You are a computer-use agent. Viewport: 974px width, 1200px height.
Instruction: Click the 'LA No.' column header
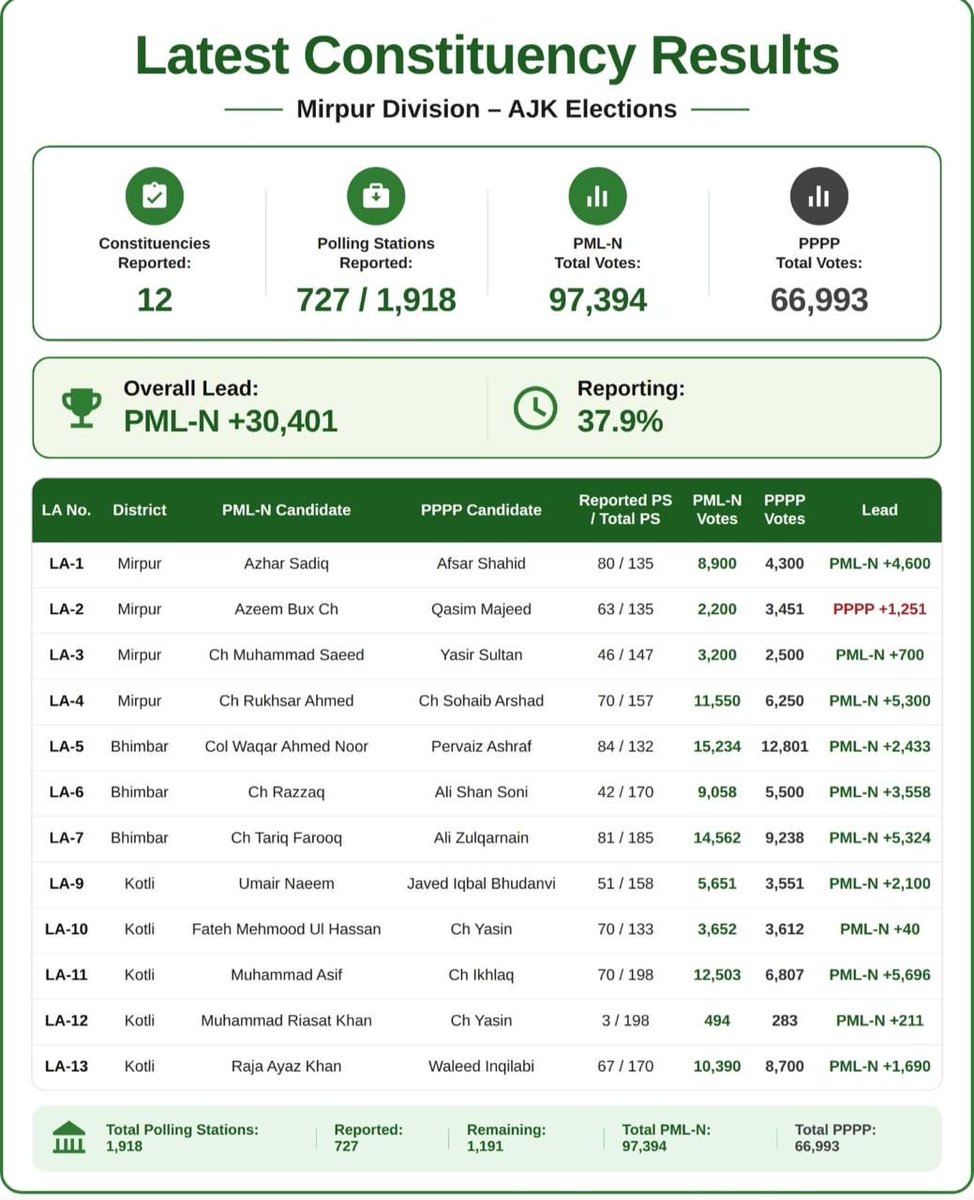pyautogui.click(x=66, y=510)
